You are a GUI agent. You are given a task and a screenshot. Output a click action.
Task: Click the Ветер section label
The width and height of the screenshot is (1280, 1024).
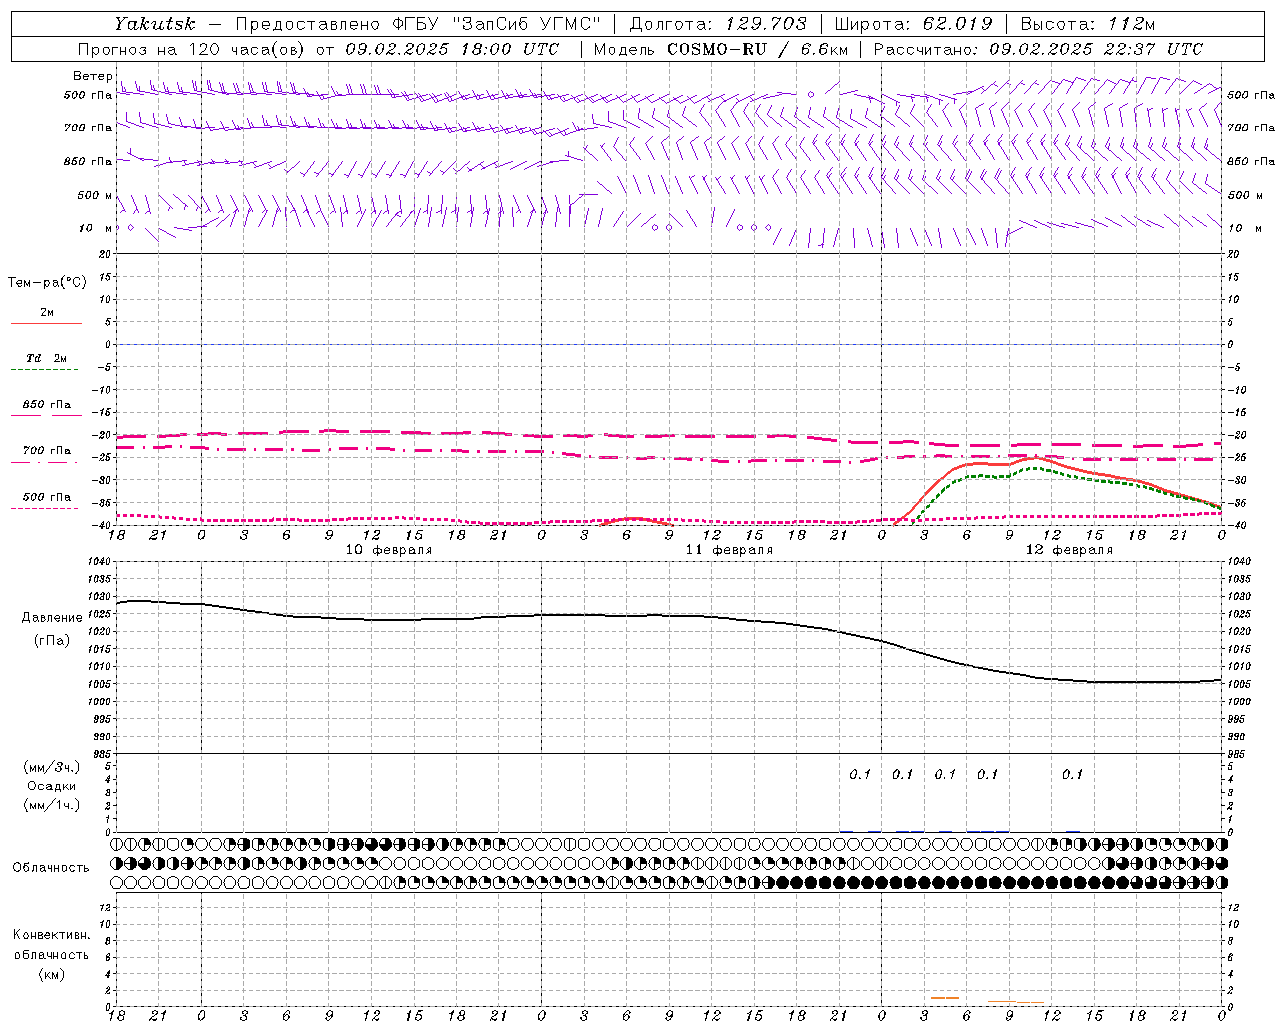92,76
